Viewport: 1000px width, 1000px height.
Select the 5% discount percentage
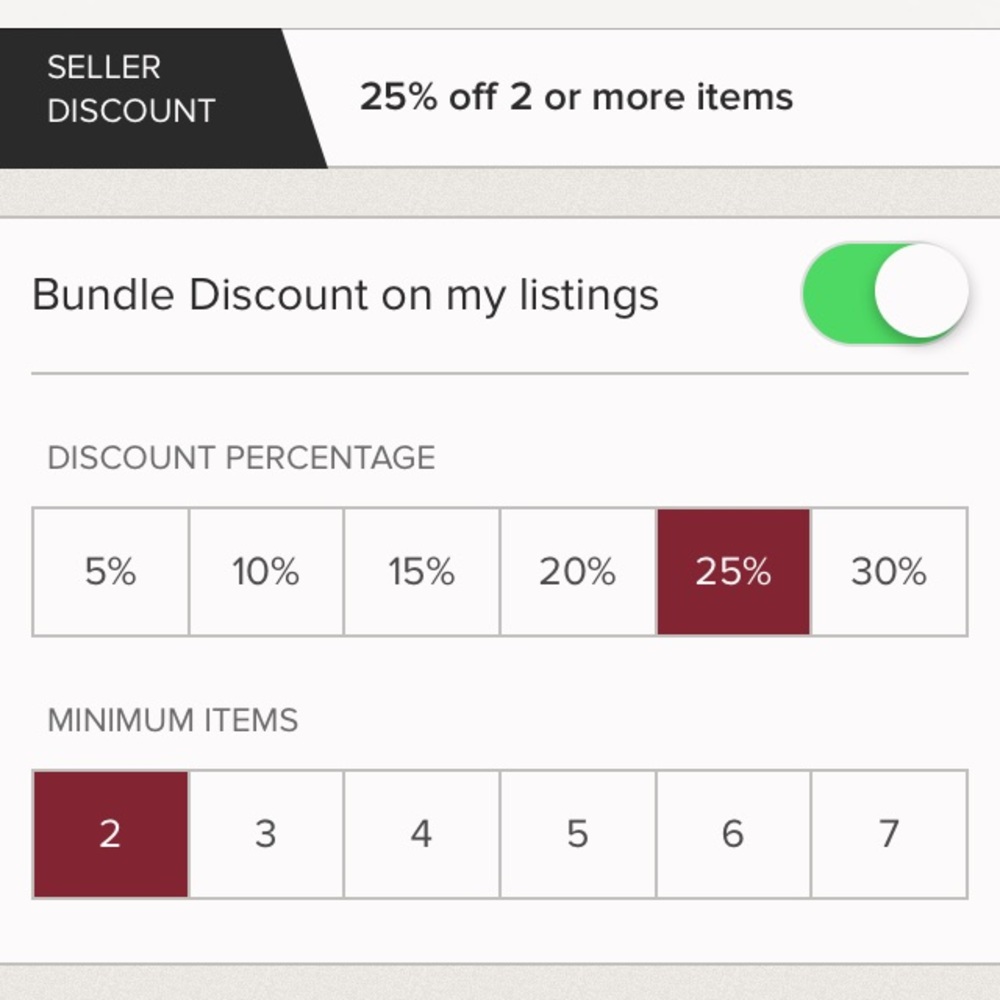[x=111, y=572]
